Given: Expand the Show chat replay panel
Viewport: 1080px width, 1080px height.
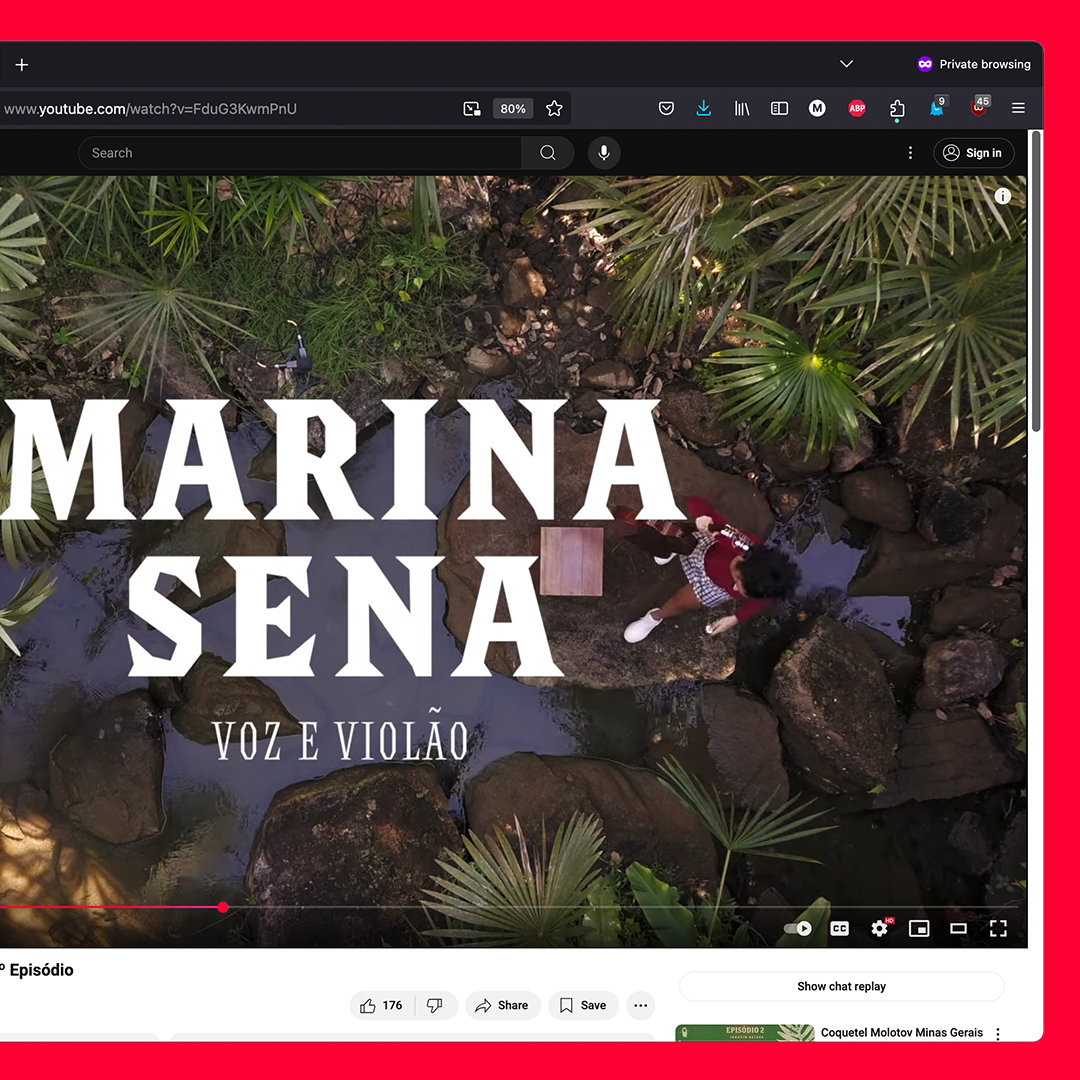Looking at the screenshot, I should tap(841, 986).
